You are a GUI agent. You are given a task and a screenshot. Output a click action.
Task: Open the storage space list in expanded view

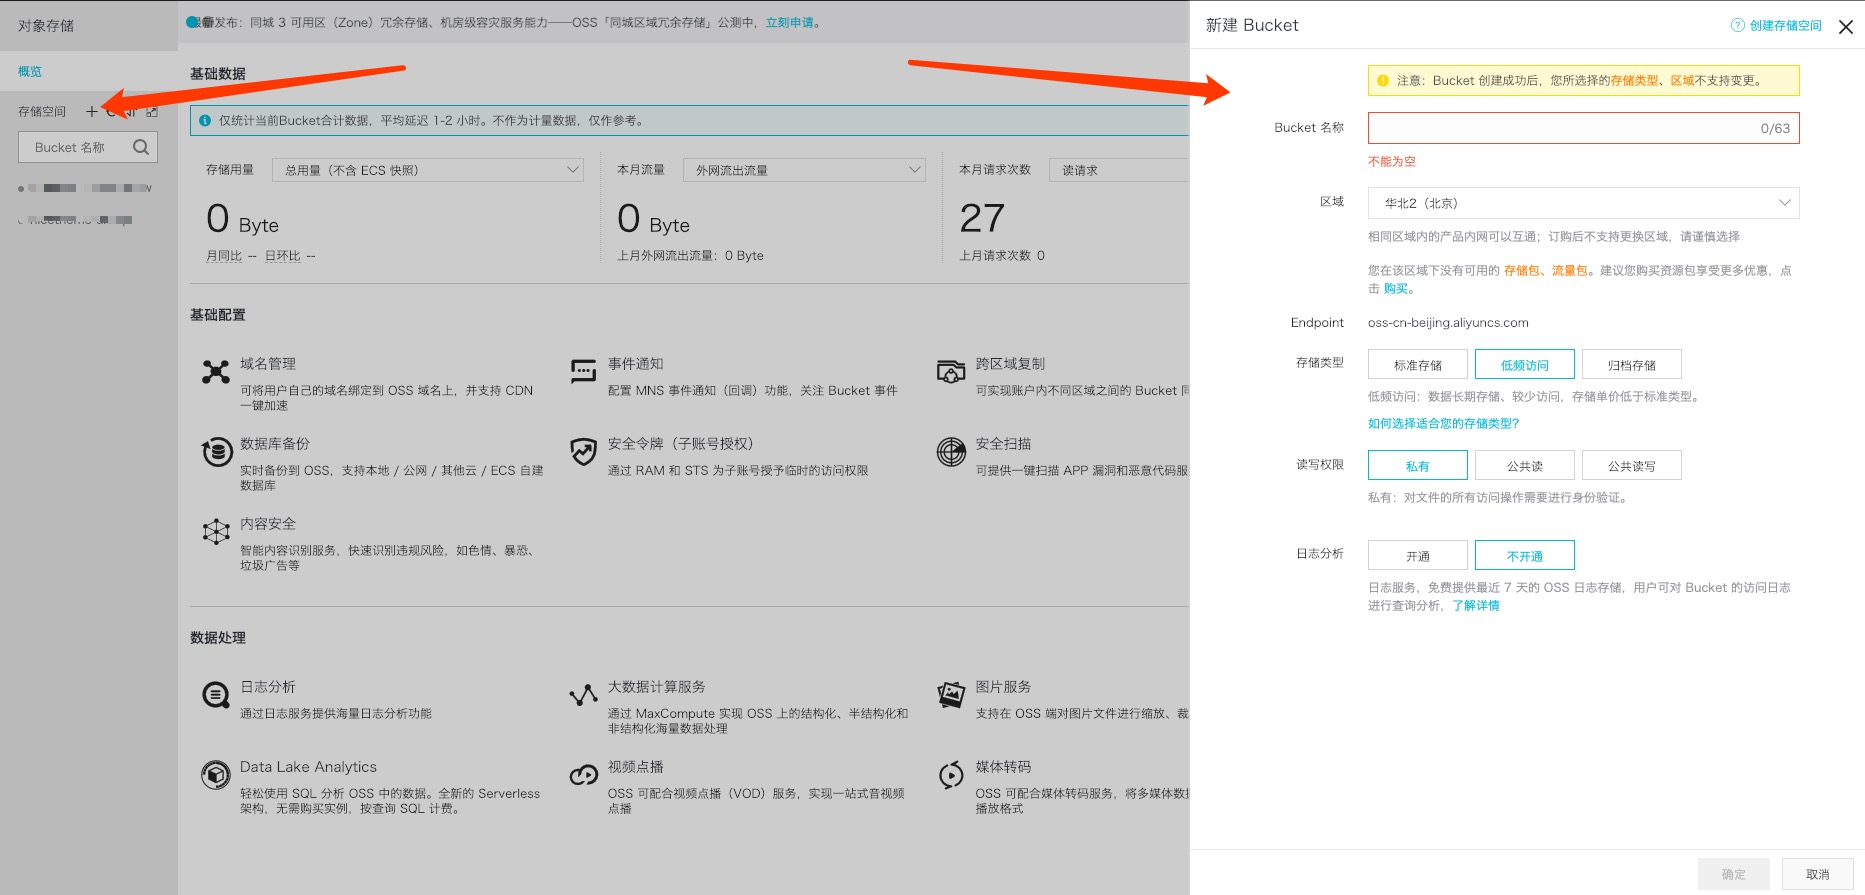coord(152,112)
